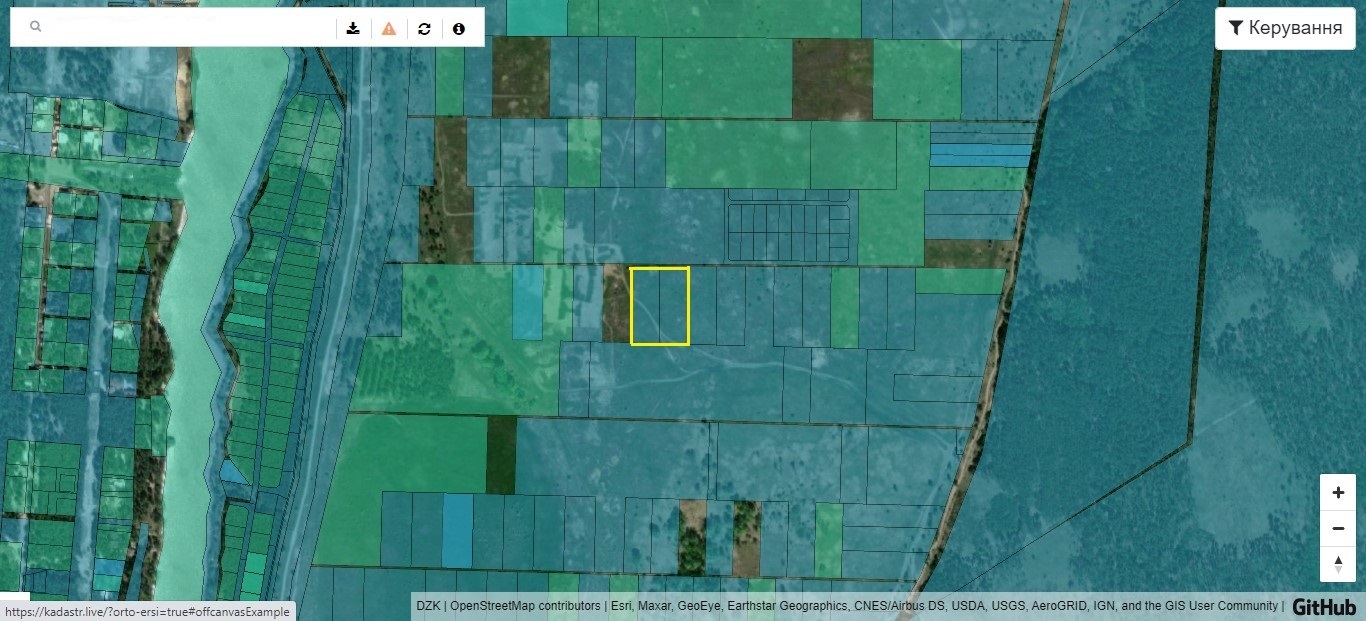The width and height of the screenshot is (1366, 621).
Task: Click the thin bright blue strip parcel upper right
Action: pos(980,155)
